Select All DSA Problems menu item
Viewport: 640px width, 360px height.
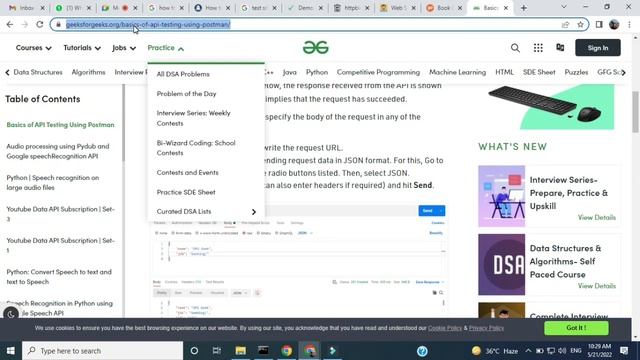(x=183, y=74)
